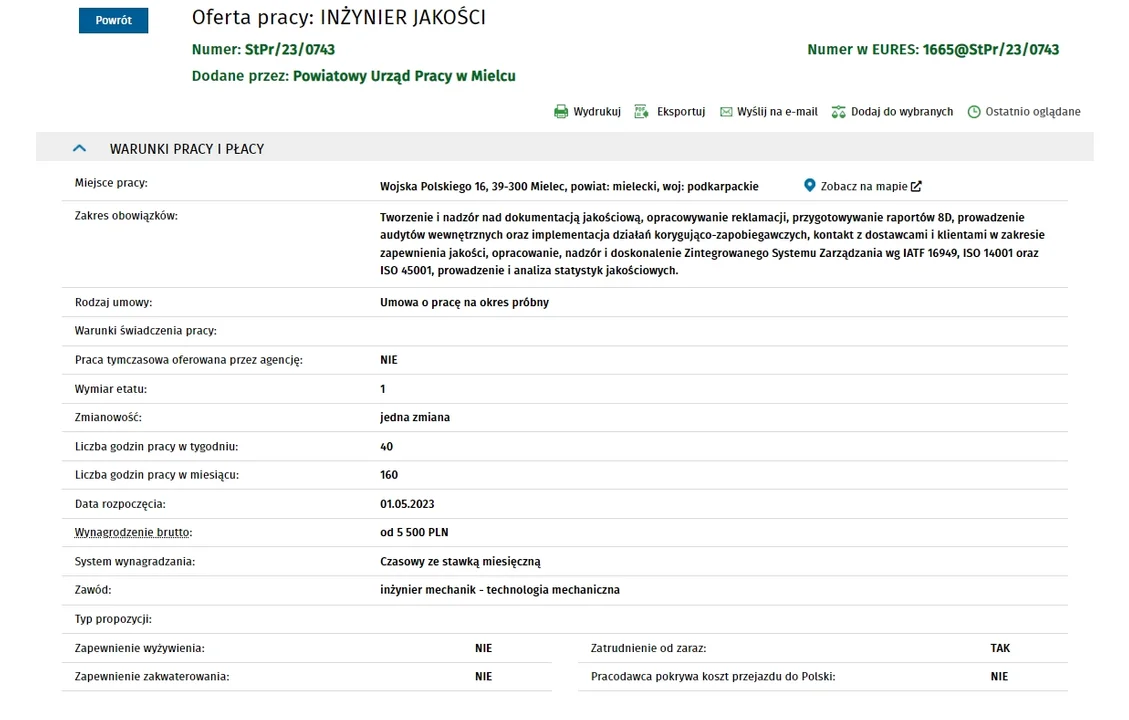Click NIE value for Zapewnienie zakwaterowania
Viewport: 1129px width, 720px height.
coord(484,676)
